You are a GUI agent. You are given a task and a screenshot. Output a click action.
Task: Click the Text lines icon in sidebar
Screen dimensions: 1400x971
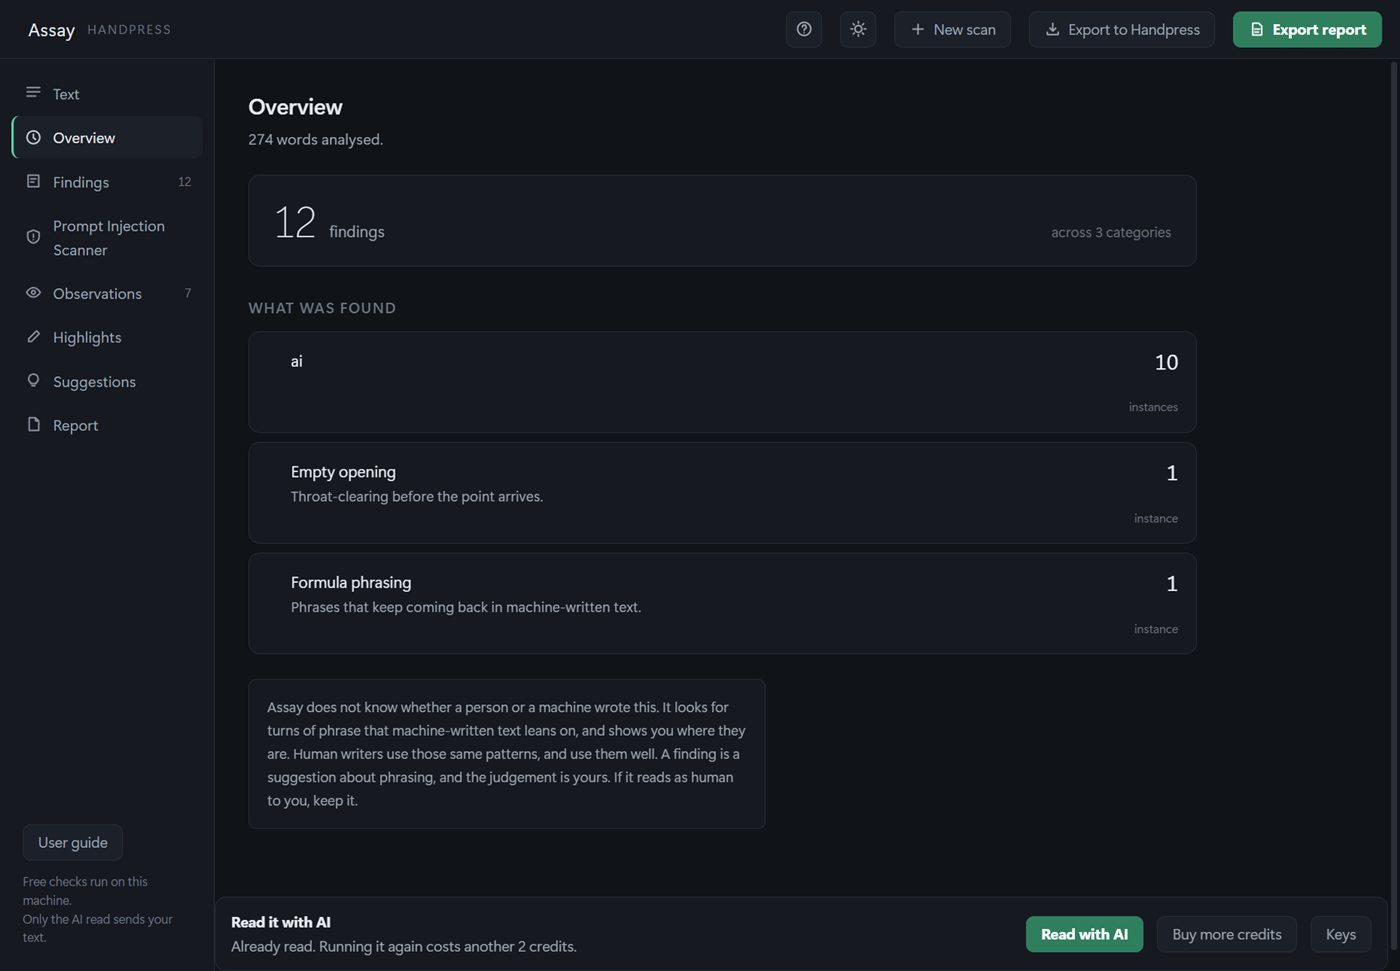[x=33, y=93]
